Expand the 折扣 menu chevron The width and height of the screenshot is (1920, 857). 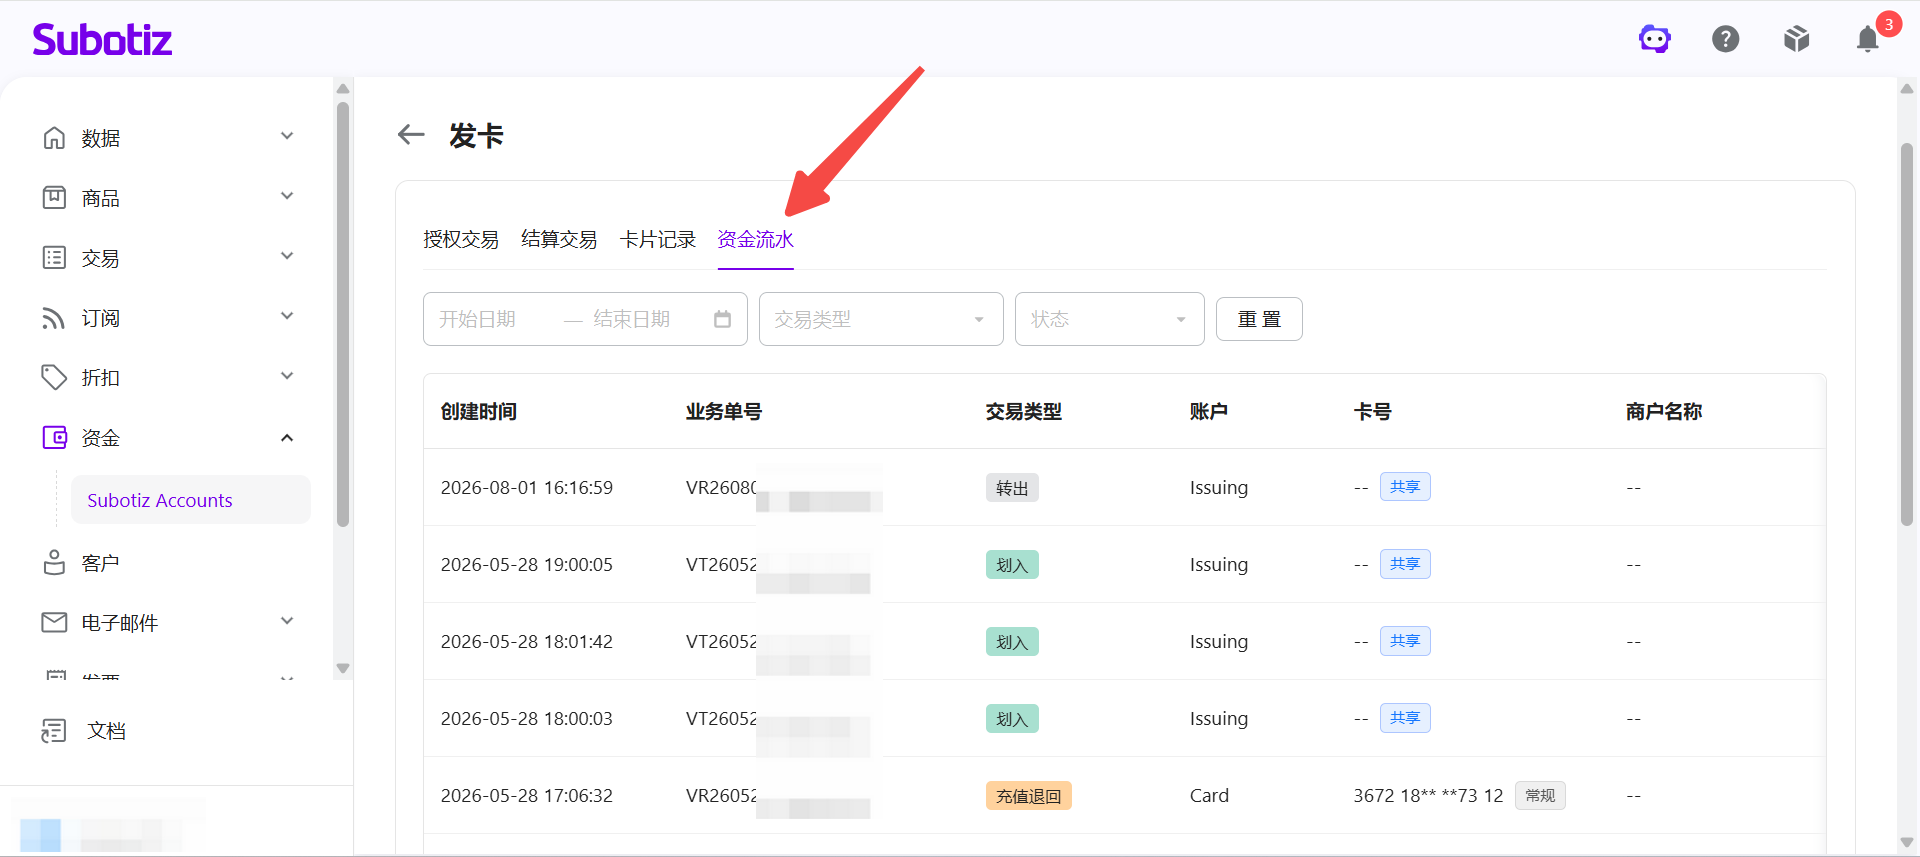(x=287, y=376)
